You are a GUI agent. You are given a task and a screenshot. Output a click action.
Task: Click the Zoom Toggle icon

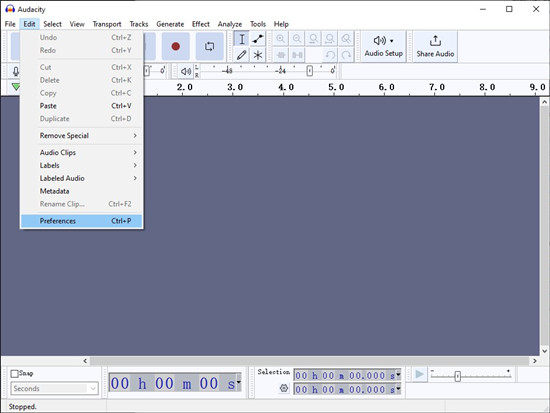click(x=346, y=39)
